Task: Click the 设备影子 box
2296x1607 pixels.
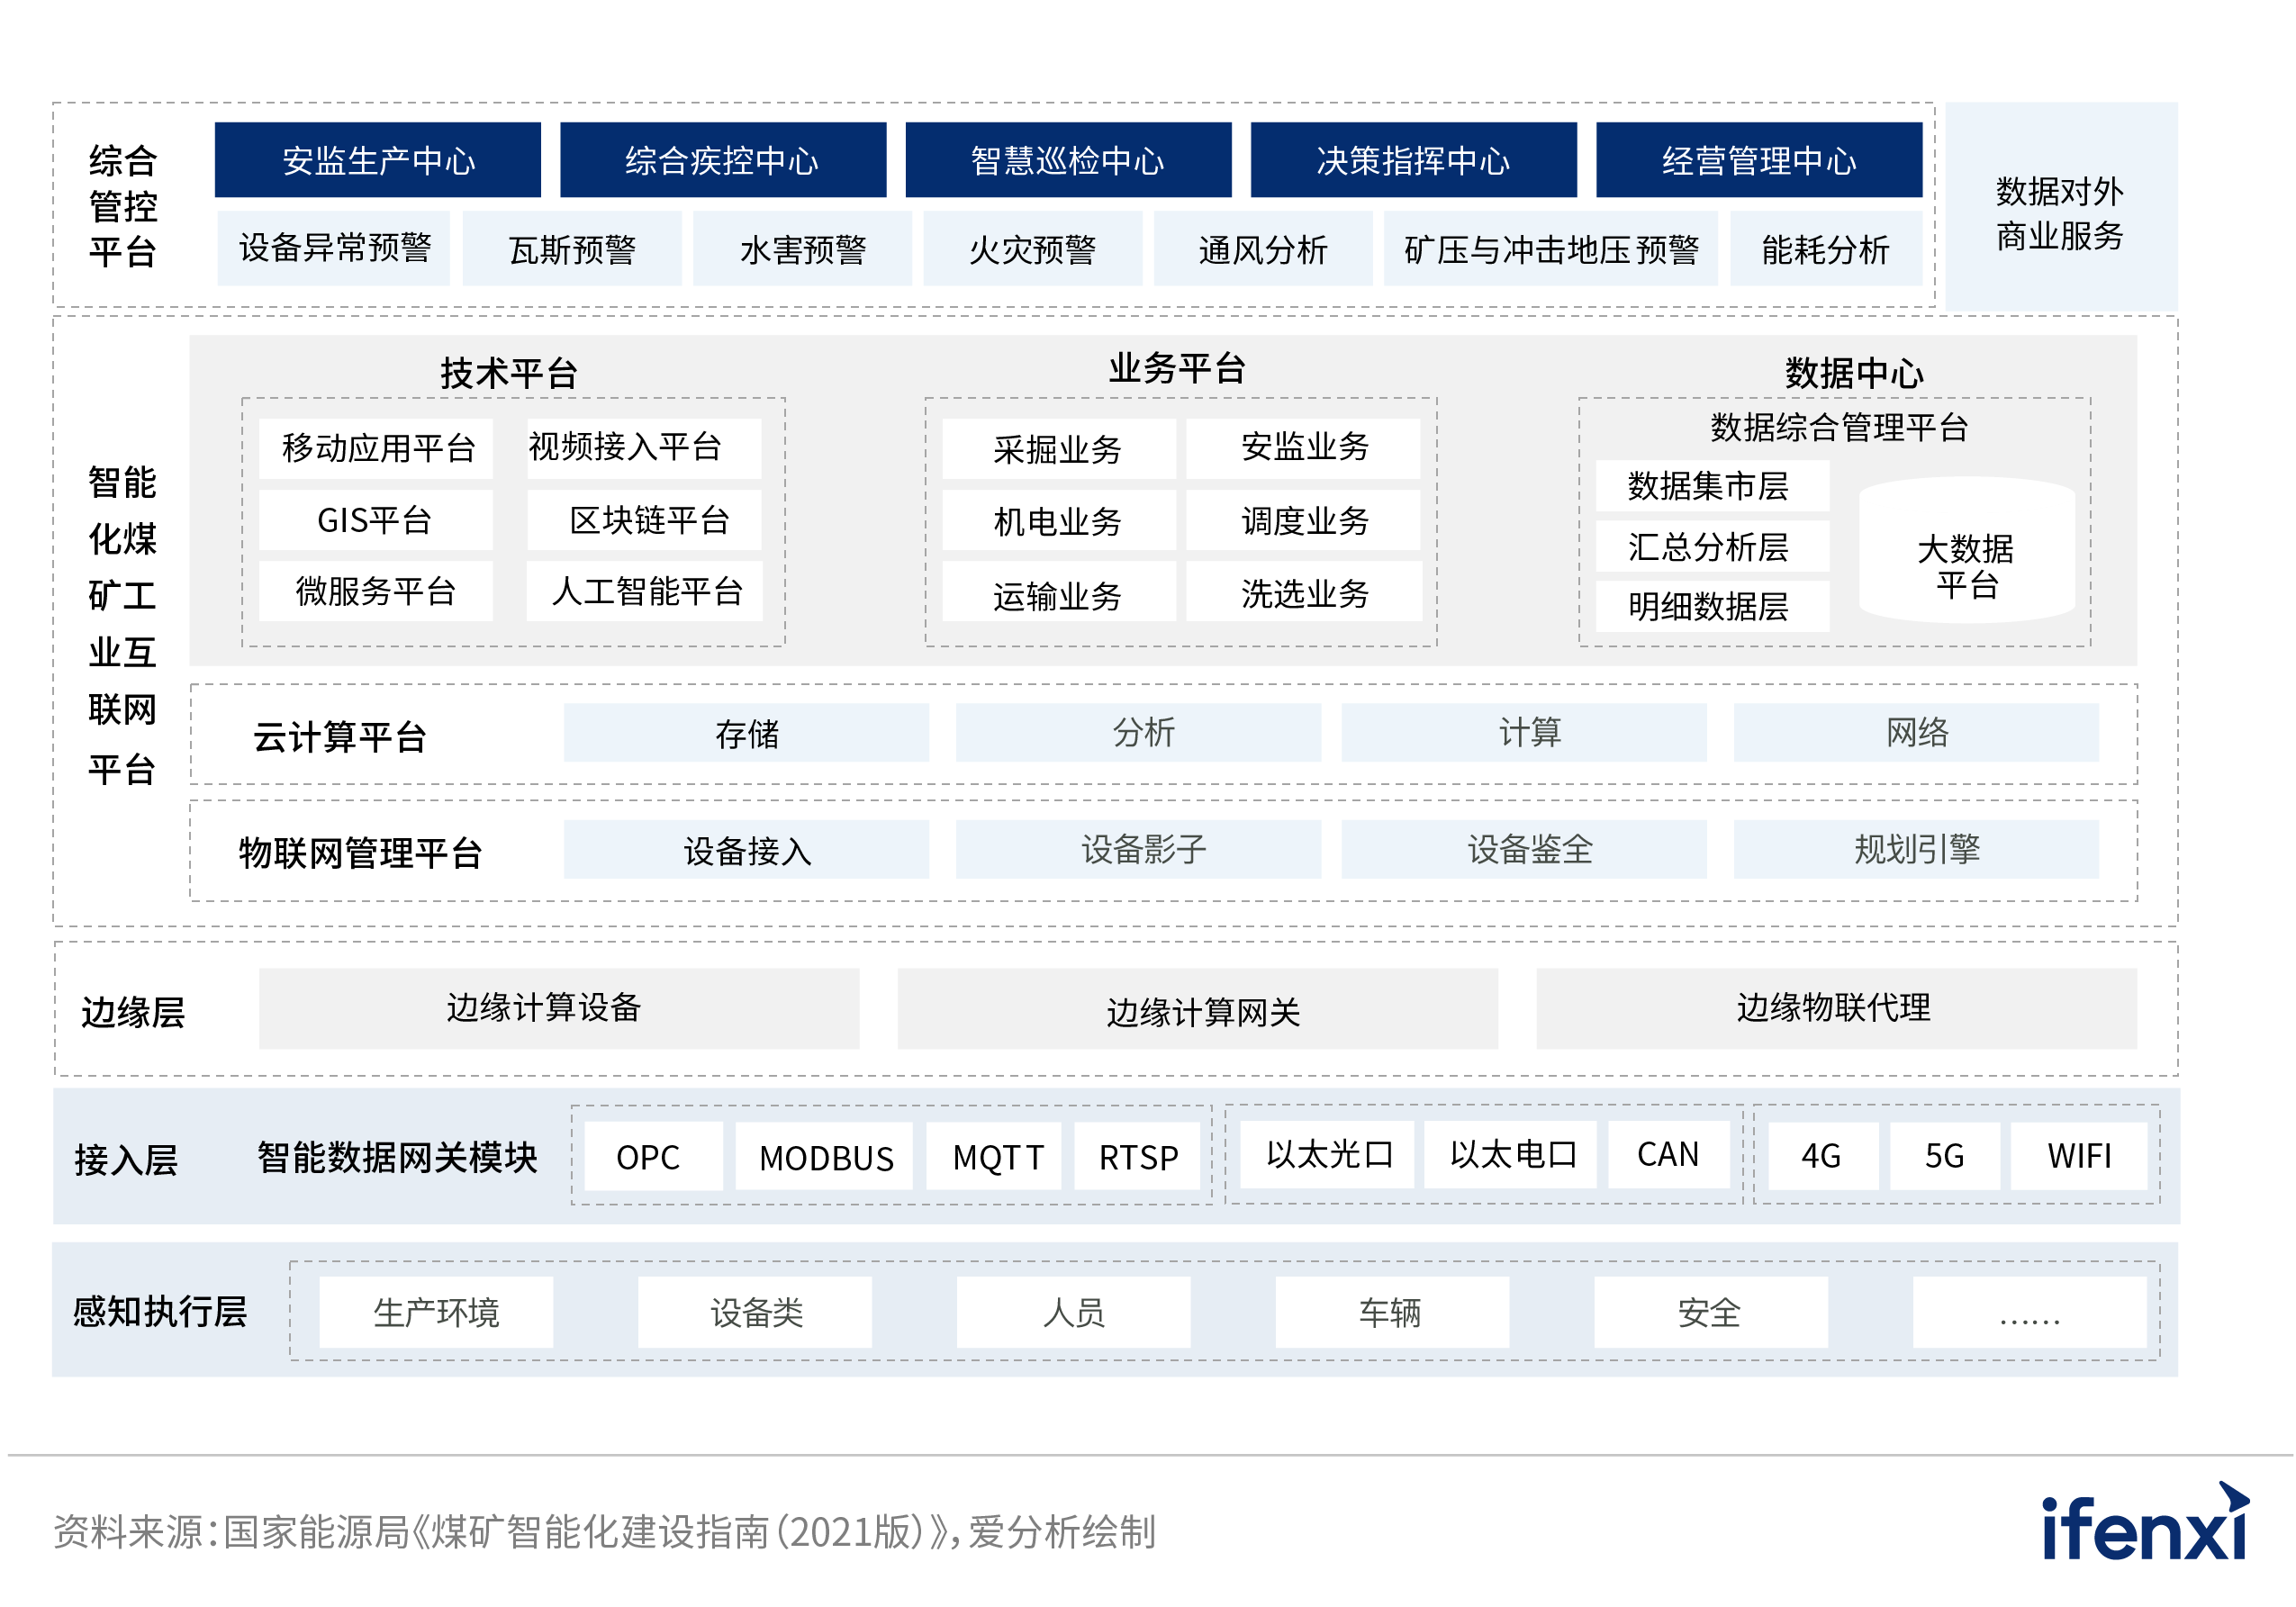Action: 1138,850
